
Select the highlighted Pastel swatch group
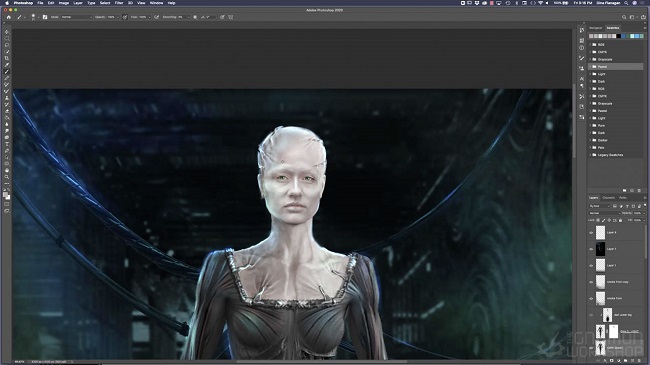[616, 66]
